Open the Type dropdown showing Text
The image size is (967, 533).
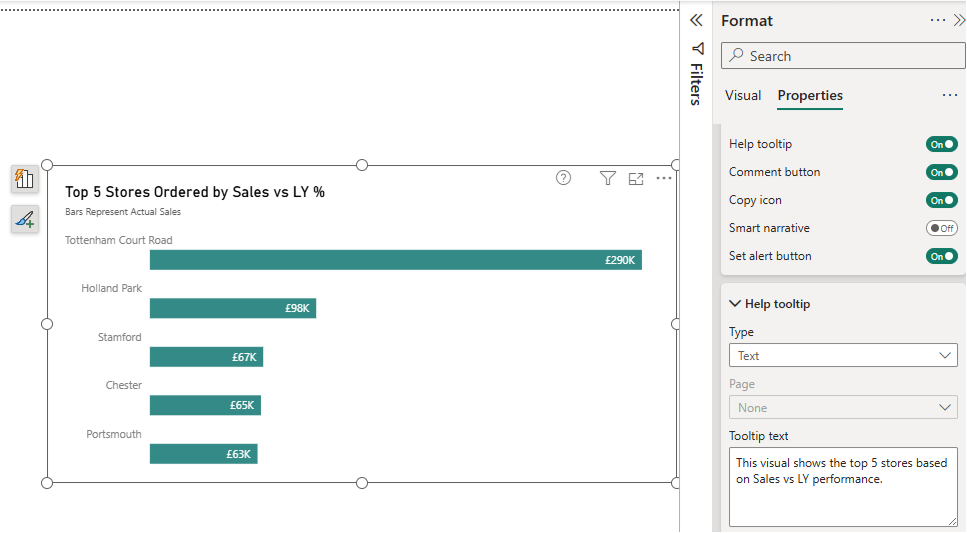[843, 355]
